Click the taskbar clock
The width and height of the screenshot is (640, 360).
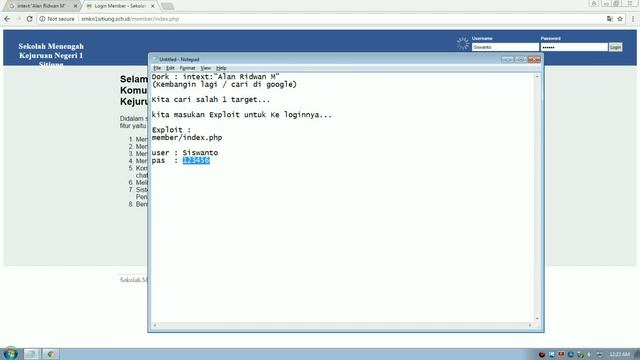point(620,354)
